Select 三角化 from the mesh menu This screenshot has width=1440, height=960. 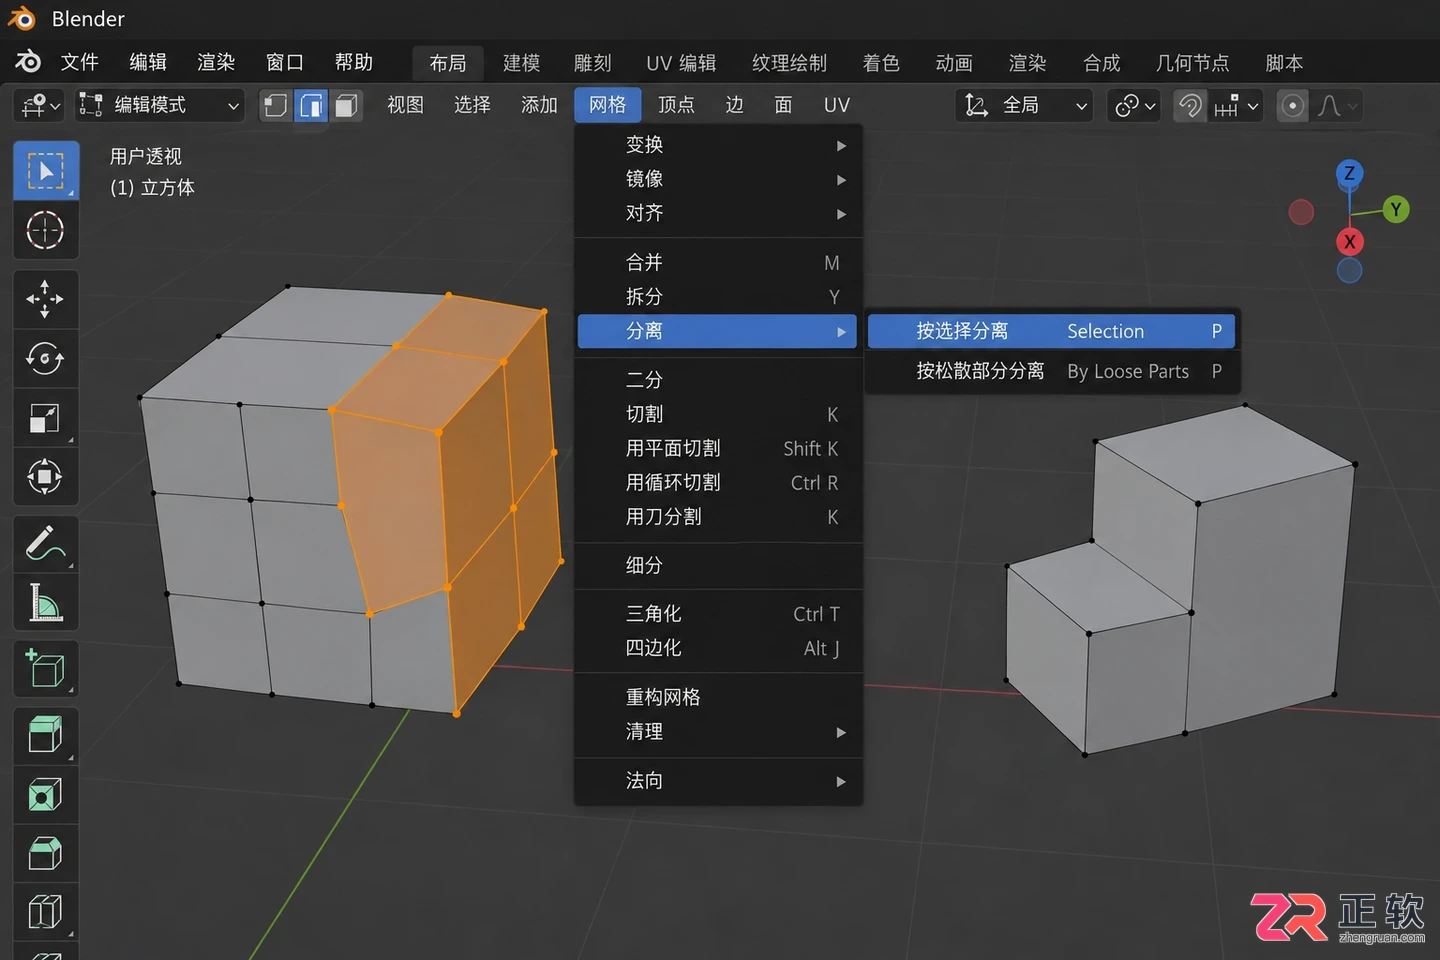tap(719, 614)
